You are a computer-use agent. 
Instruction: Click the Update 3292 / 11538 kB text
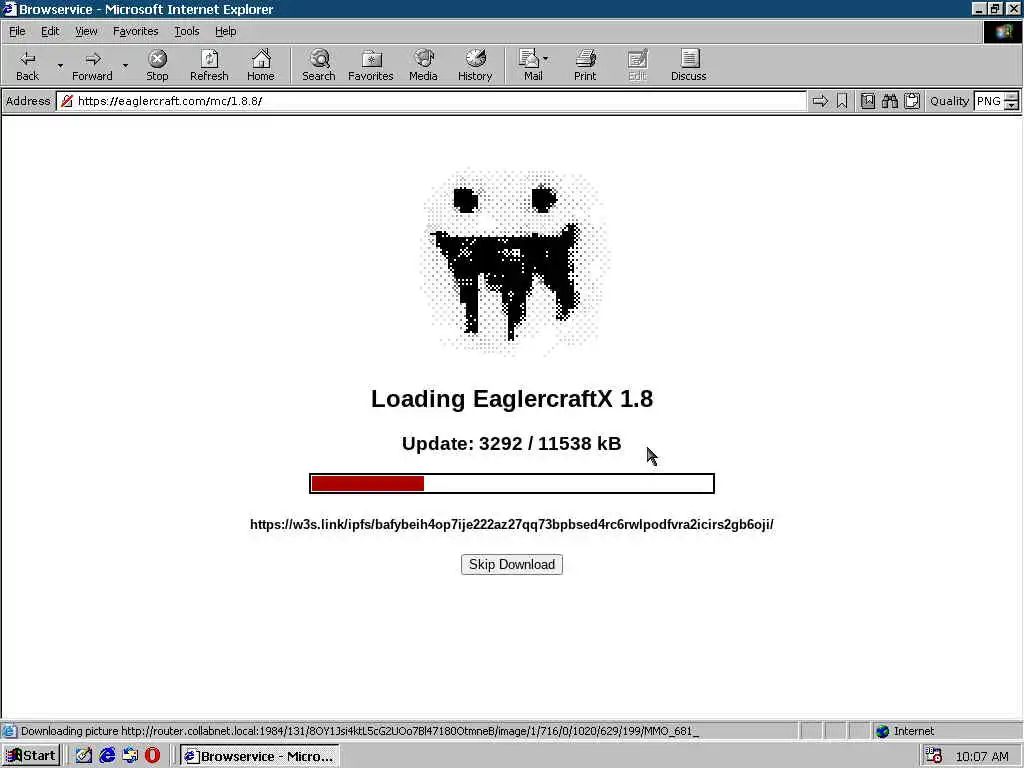(512, 443)
